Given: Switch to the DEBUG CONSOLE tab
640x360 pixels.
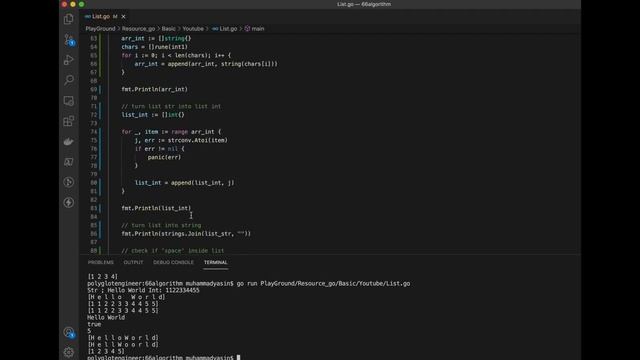Looking at the screenshot, I should click(x=173, y=262).
